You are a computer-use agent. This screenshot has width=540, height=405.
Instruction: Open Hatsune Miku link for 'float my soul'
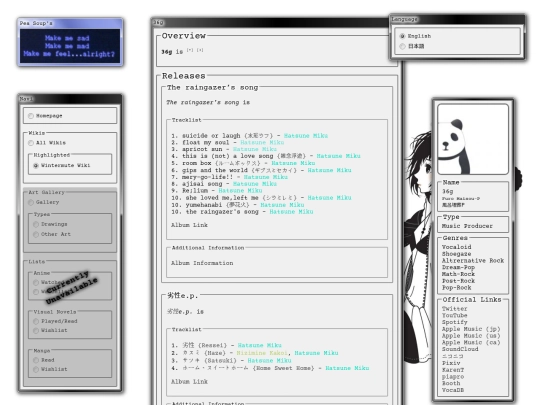(262, 143)
